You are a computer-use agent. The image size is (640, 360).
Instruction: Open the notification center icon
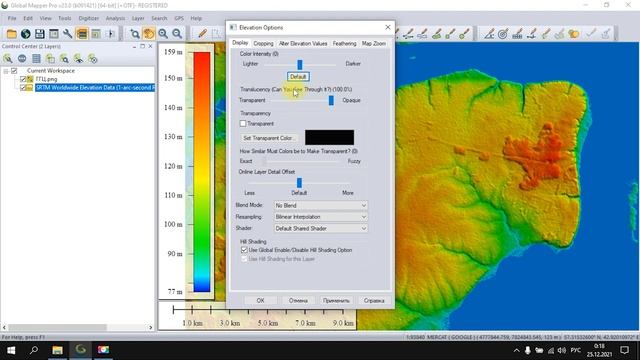click(624, 350)
